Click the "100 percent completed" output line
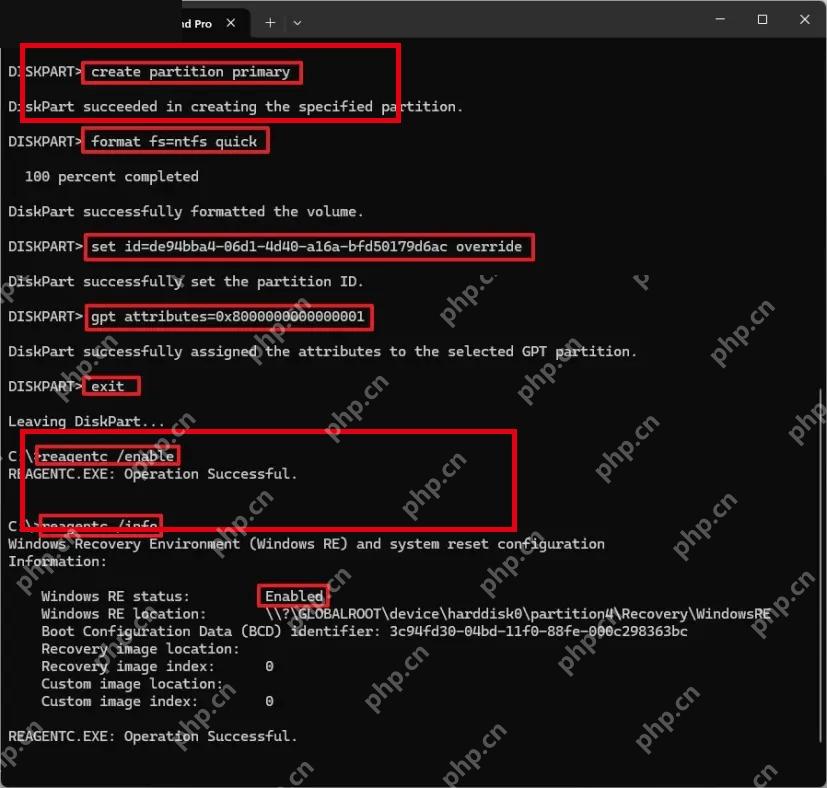This screenshot has width=827, height=788. tap(112, 177)
